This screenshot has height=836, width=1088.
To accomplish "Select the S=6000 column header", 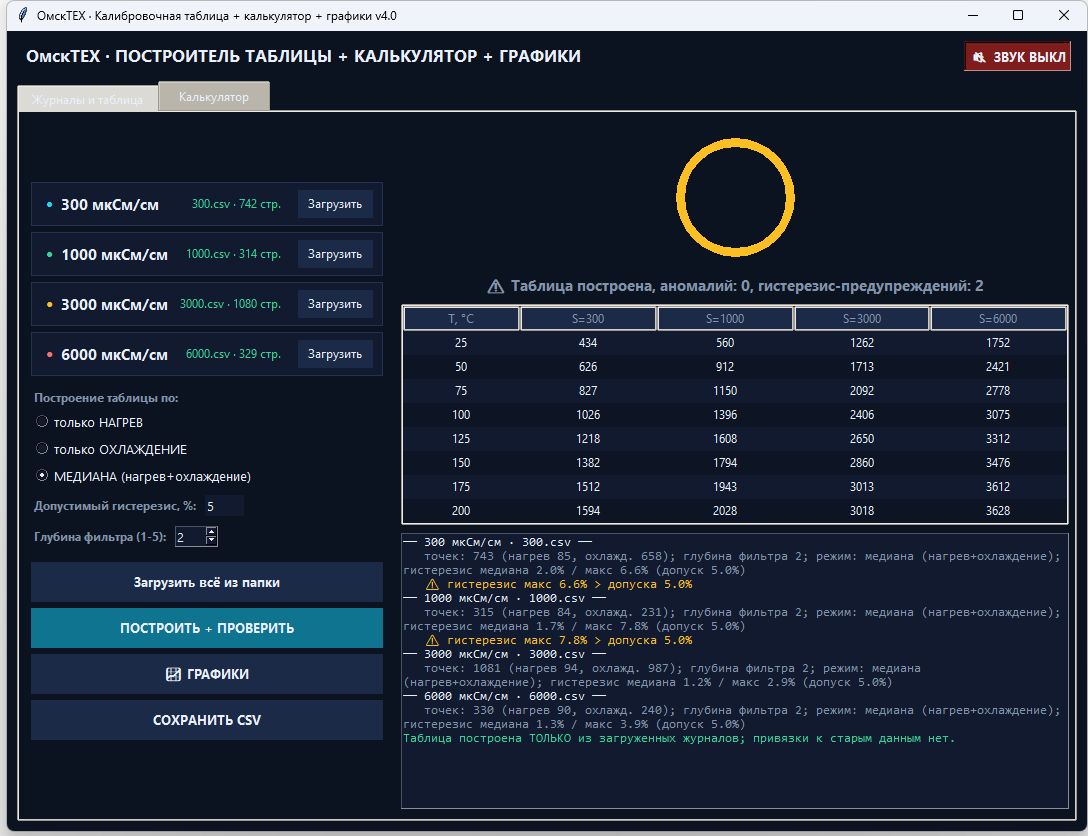I will [998, 318].
